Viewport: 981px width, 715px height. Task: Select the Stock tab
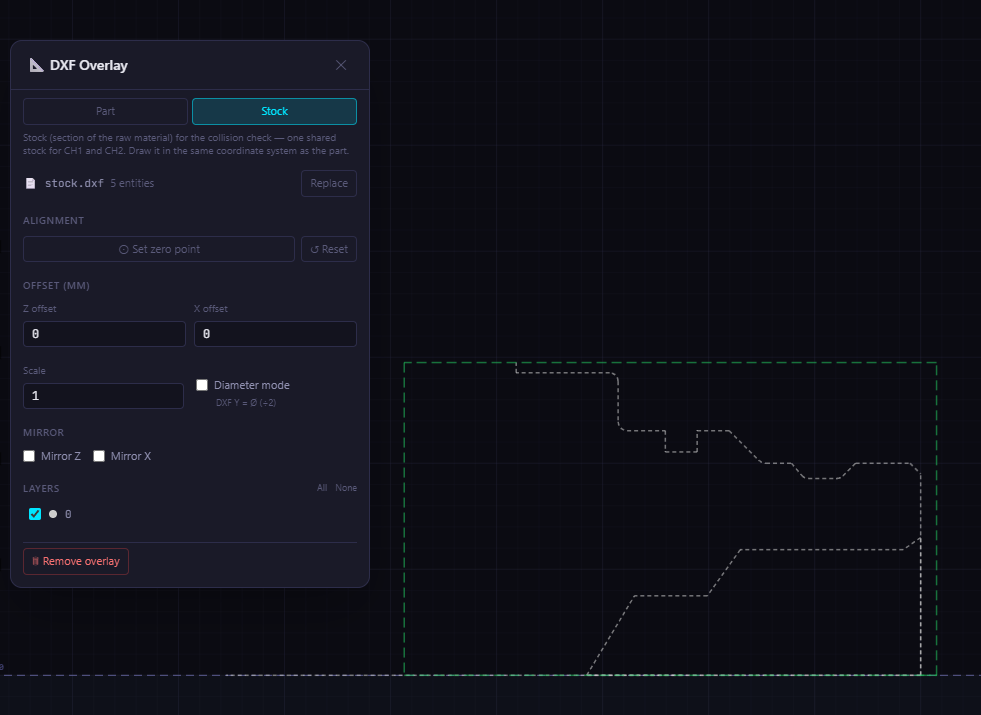pos(275,111)
